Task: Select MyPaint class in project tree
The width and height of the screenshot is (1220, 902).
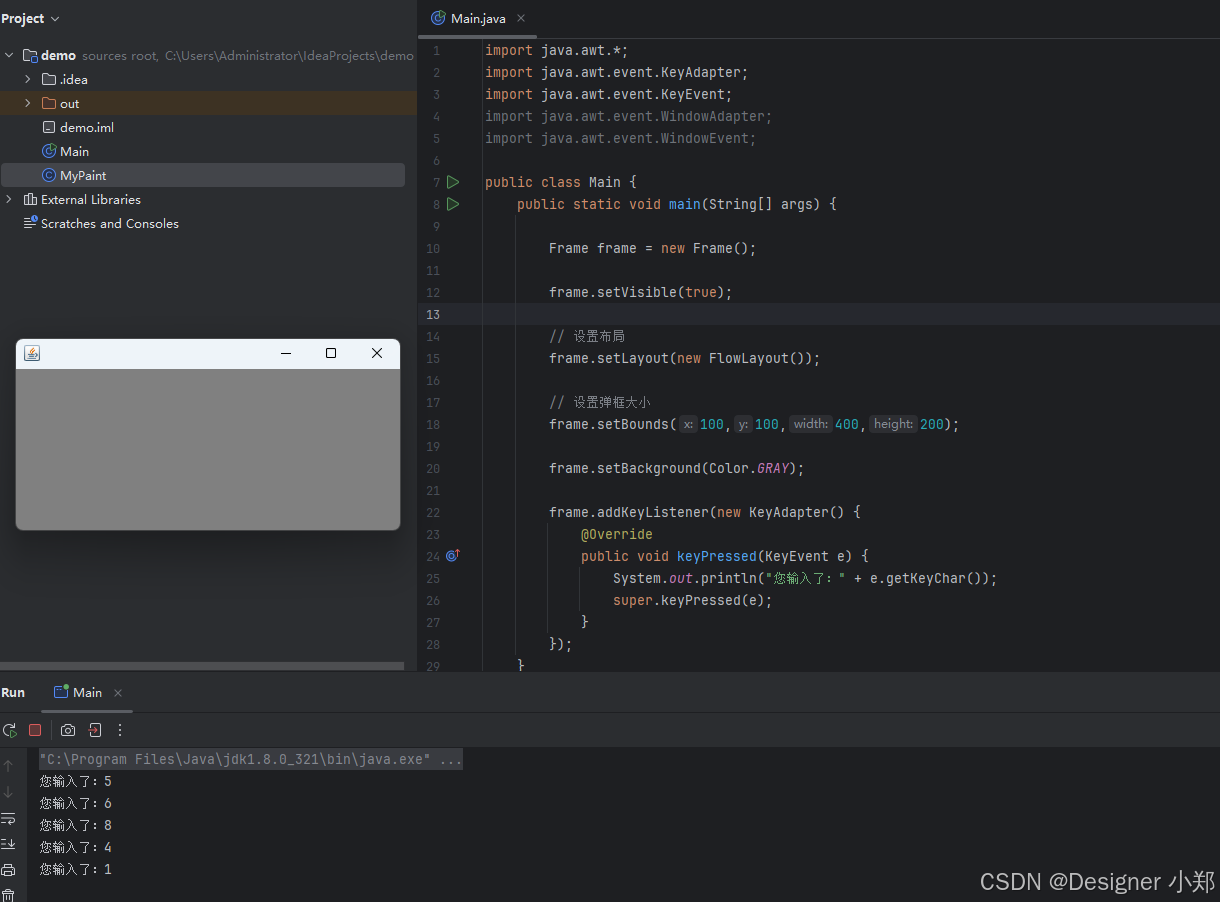Action: click(83, 175)
